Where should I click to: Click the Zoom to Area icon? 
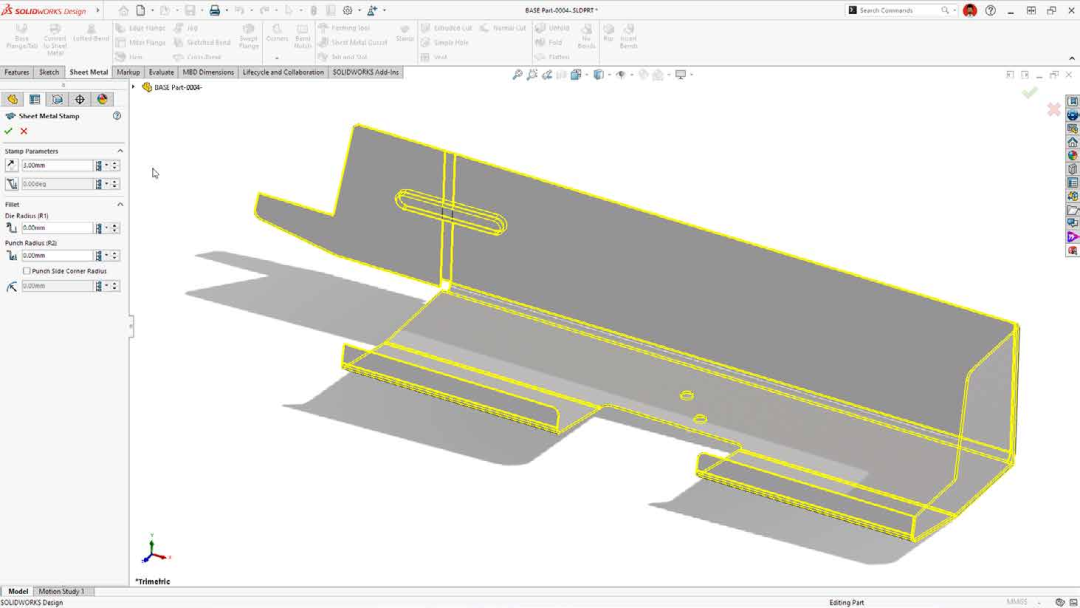(x=532, y=74)
